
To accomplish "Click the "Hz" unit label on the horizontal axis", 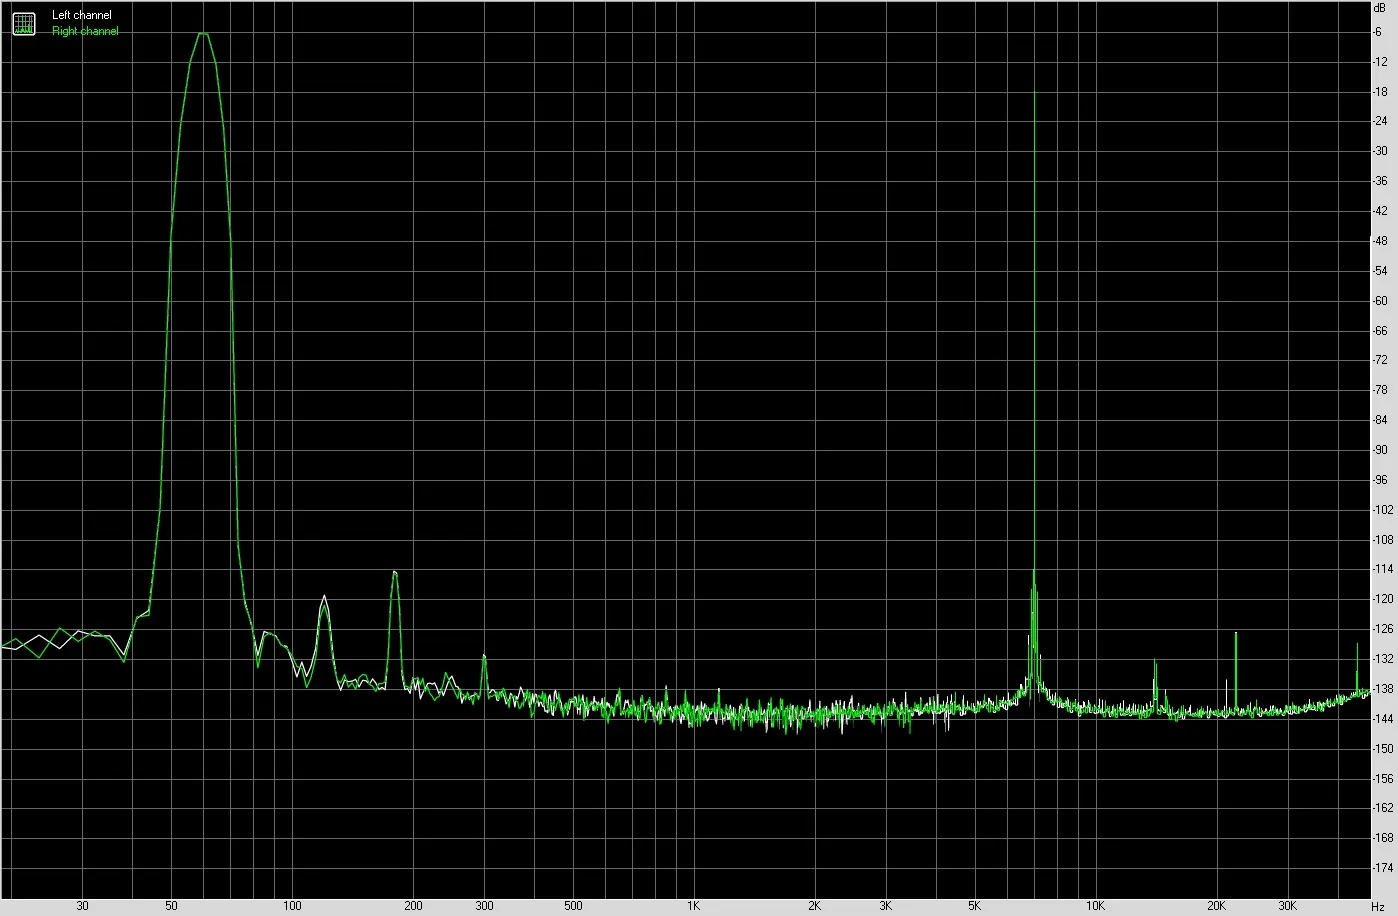I will [1379, 906].
